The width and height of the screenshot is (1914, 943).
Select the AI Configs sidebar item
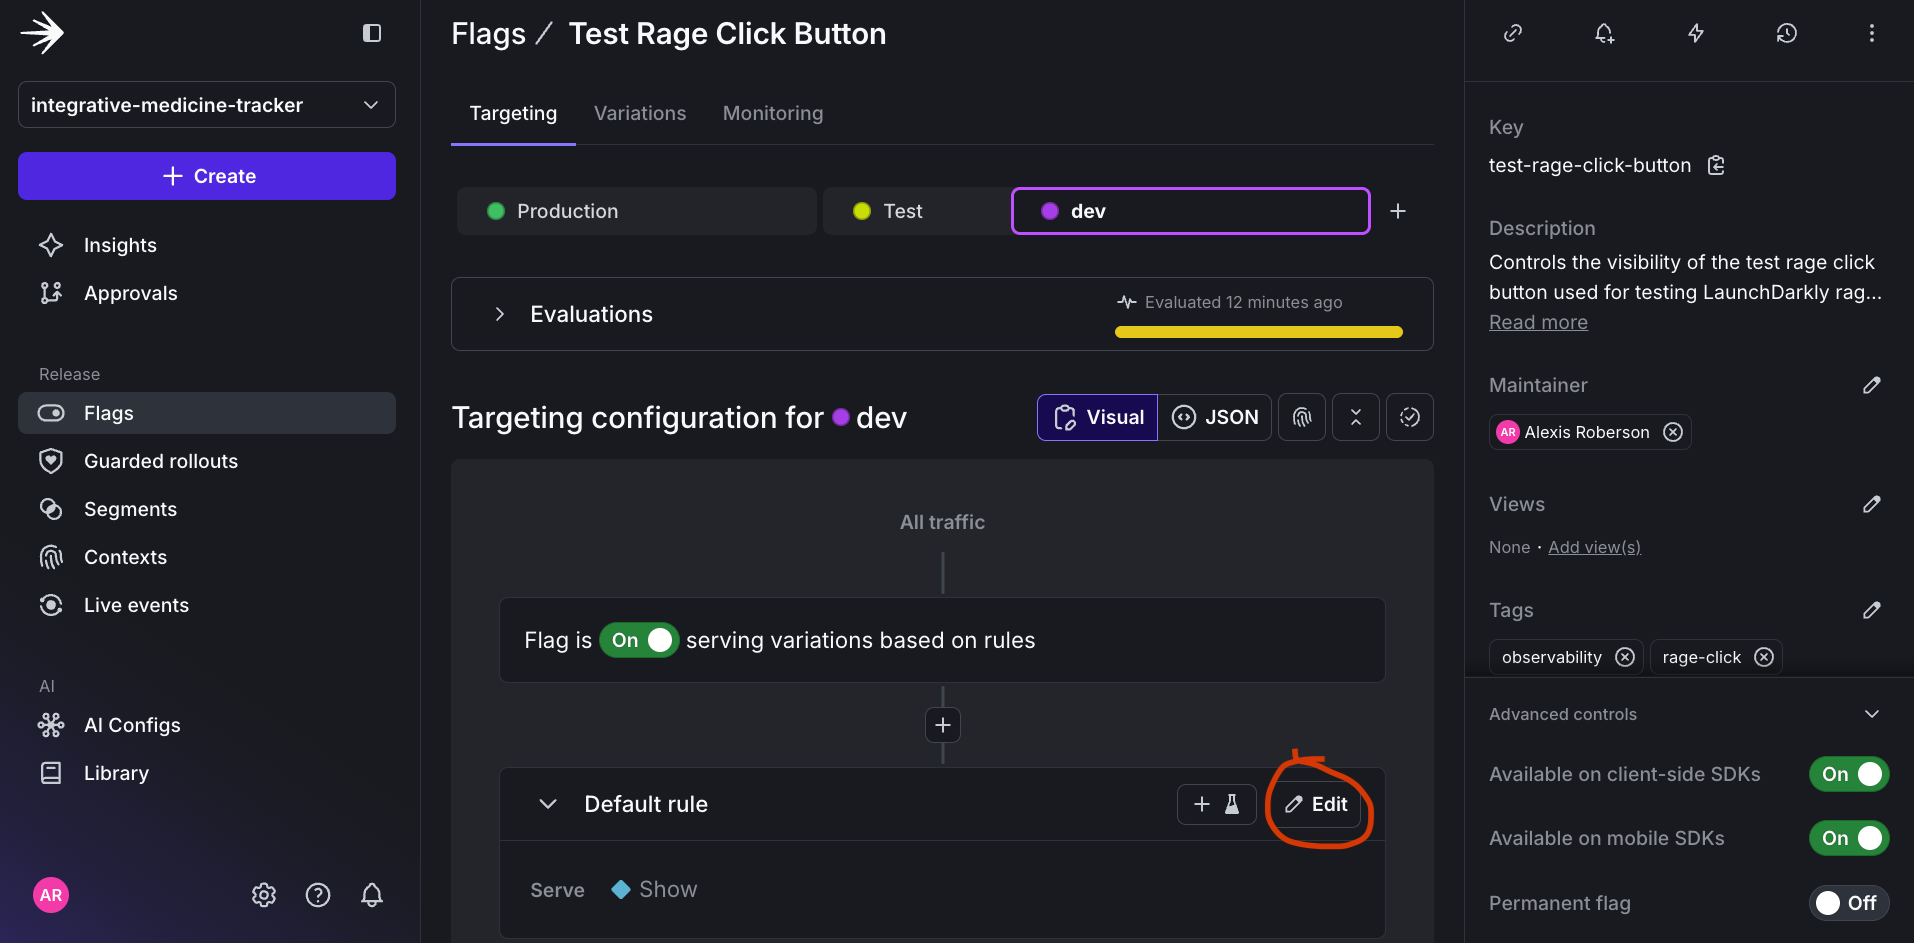click(131, 724)
